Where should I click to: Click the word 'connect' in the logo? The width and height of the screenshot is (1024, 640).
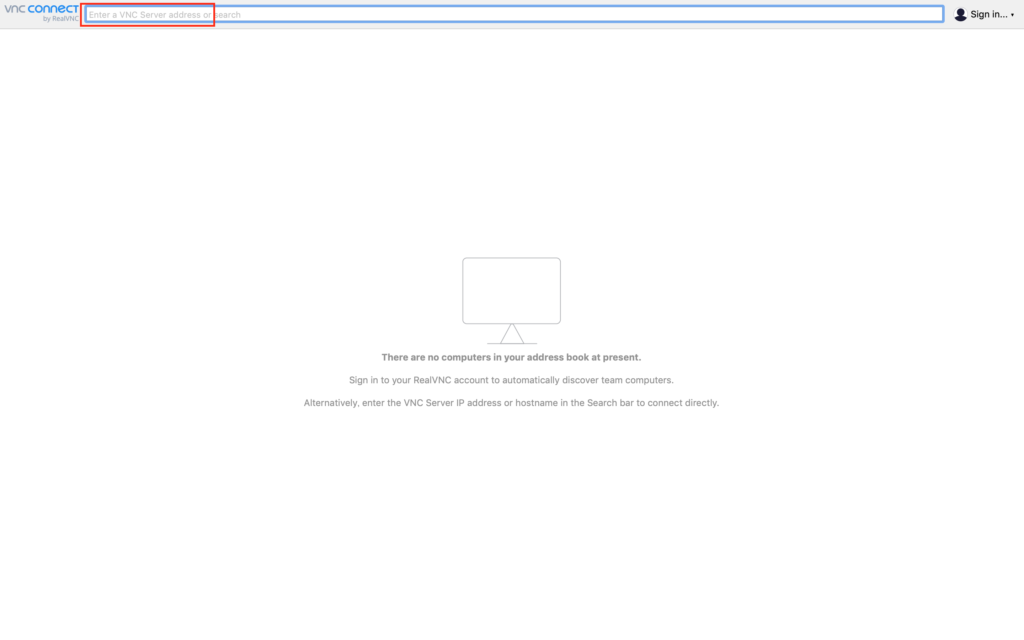[54, 9]
